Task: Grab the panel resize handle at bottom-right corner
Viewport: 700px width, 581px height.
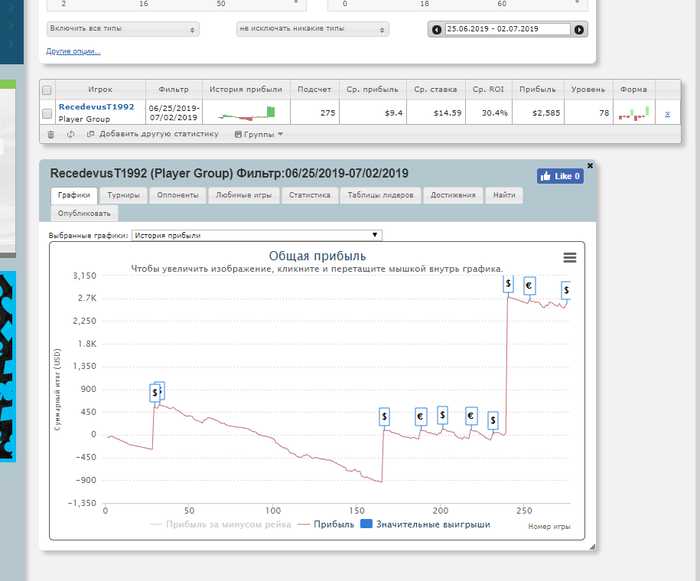Action: 592,547
